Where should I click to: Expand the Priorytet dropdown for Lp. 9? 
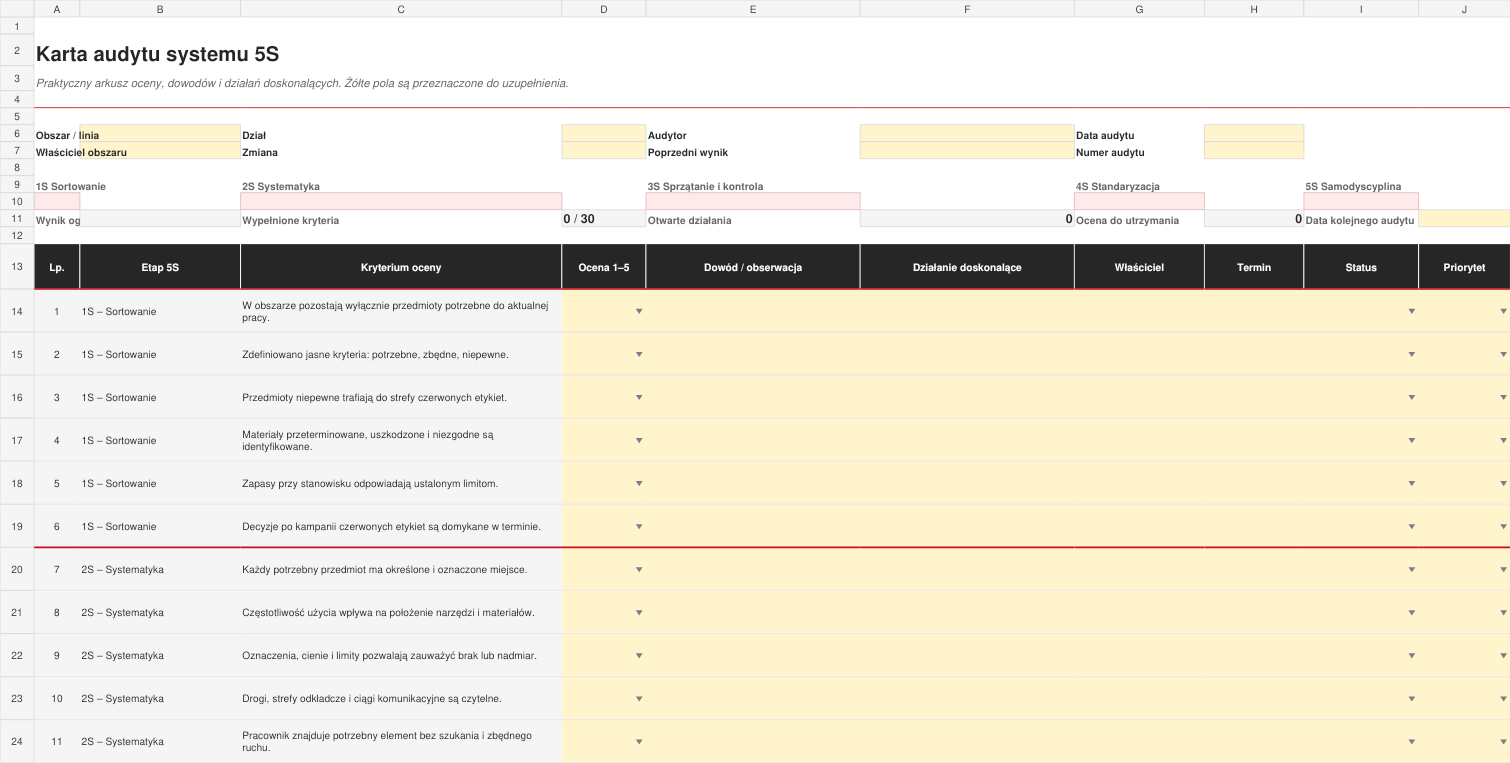1503,656
